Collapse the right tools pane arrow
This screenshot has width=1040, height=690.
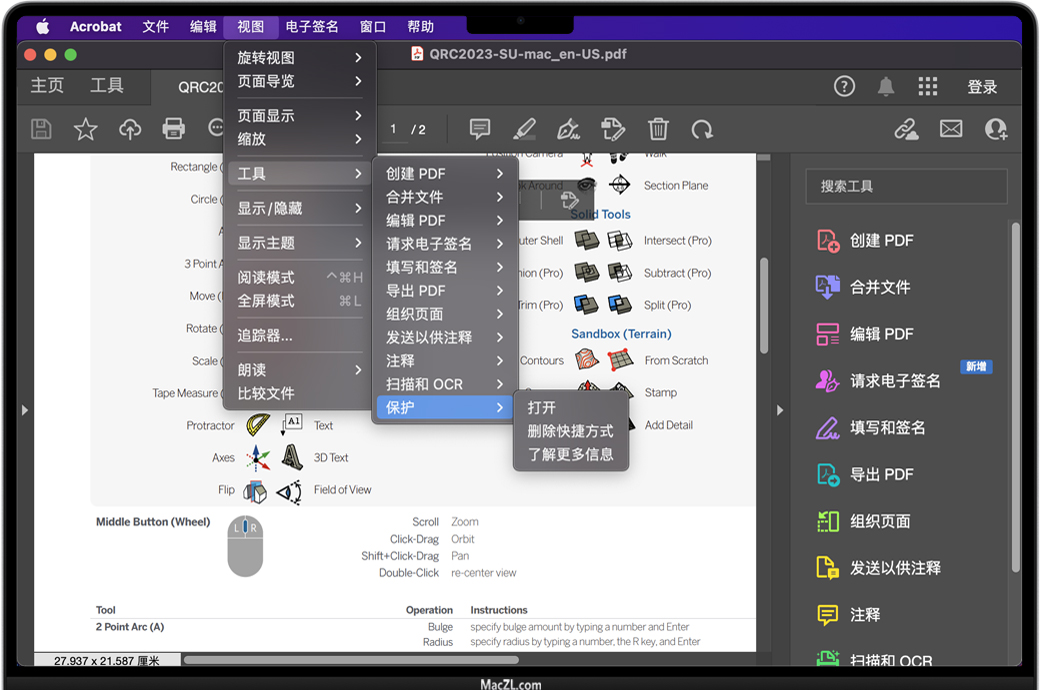(780, 410)
